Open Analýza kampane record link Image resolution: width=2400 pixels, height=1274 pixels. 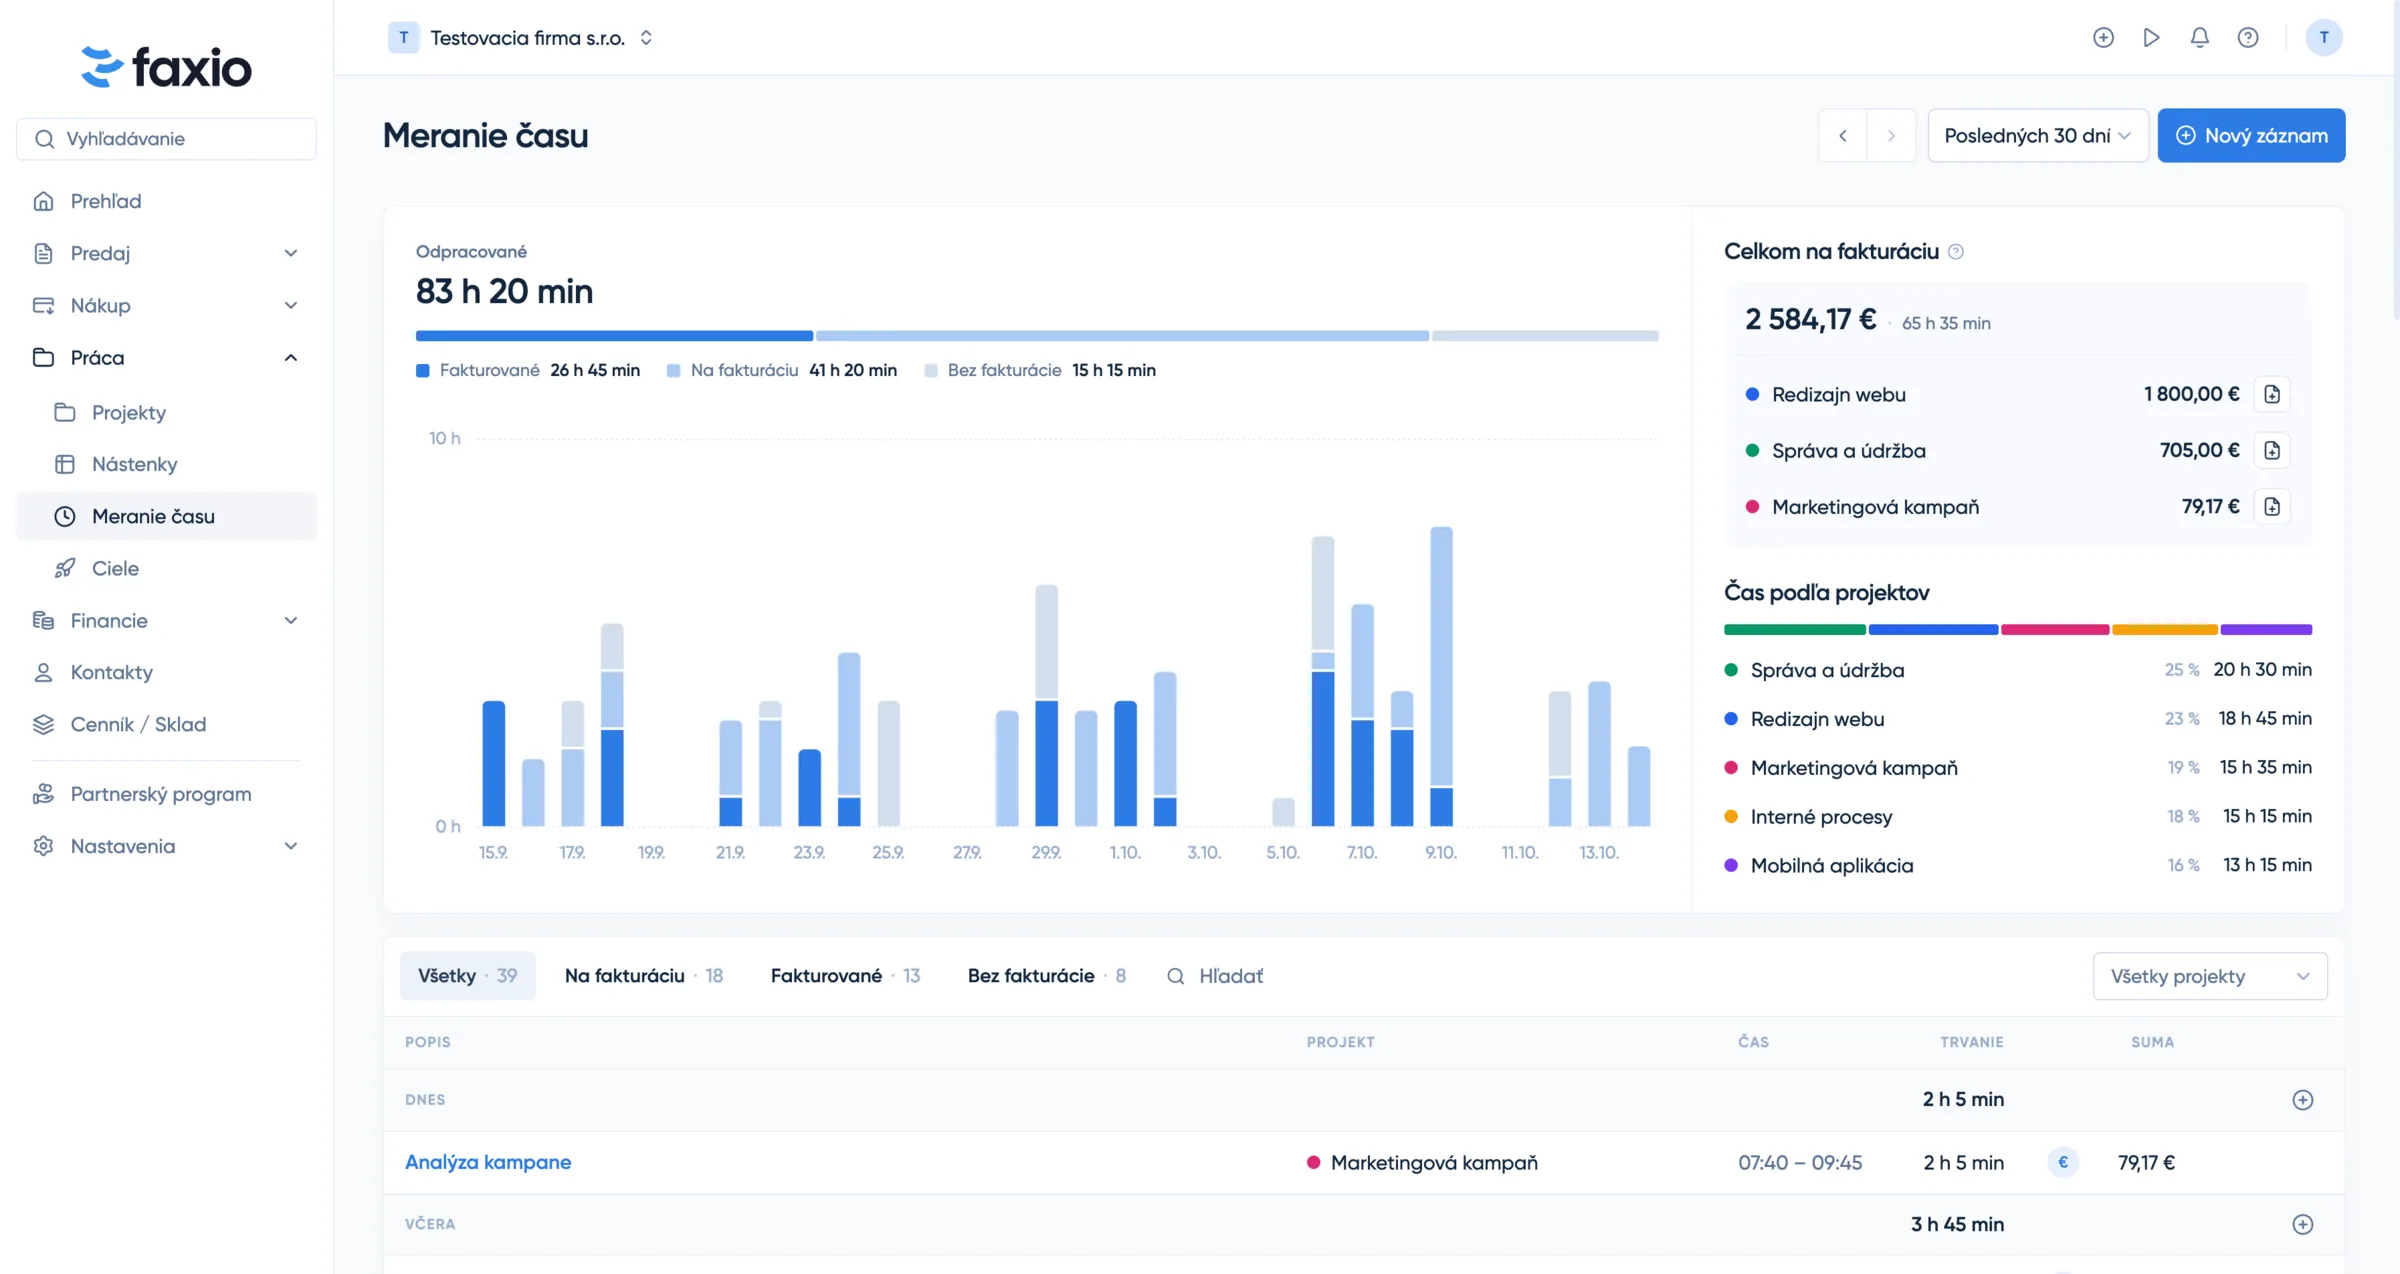(488, 1162)
